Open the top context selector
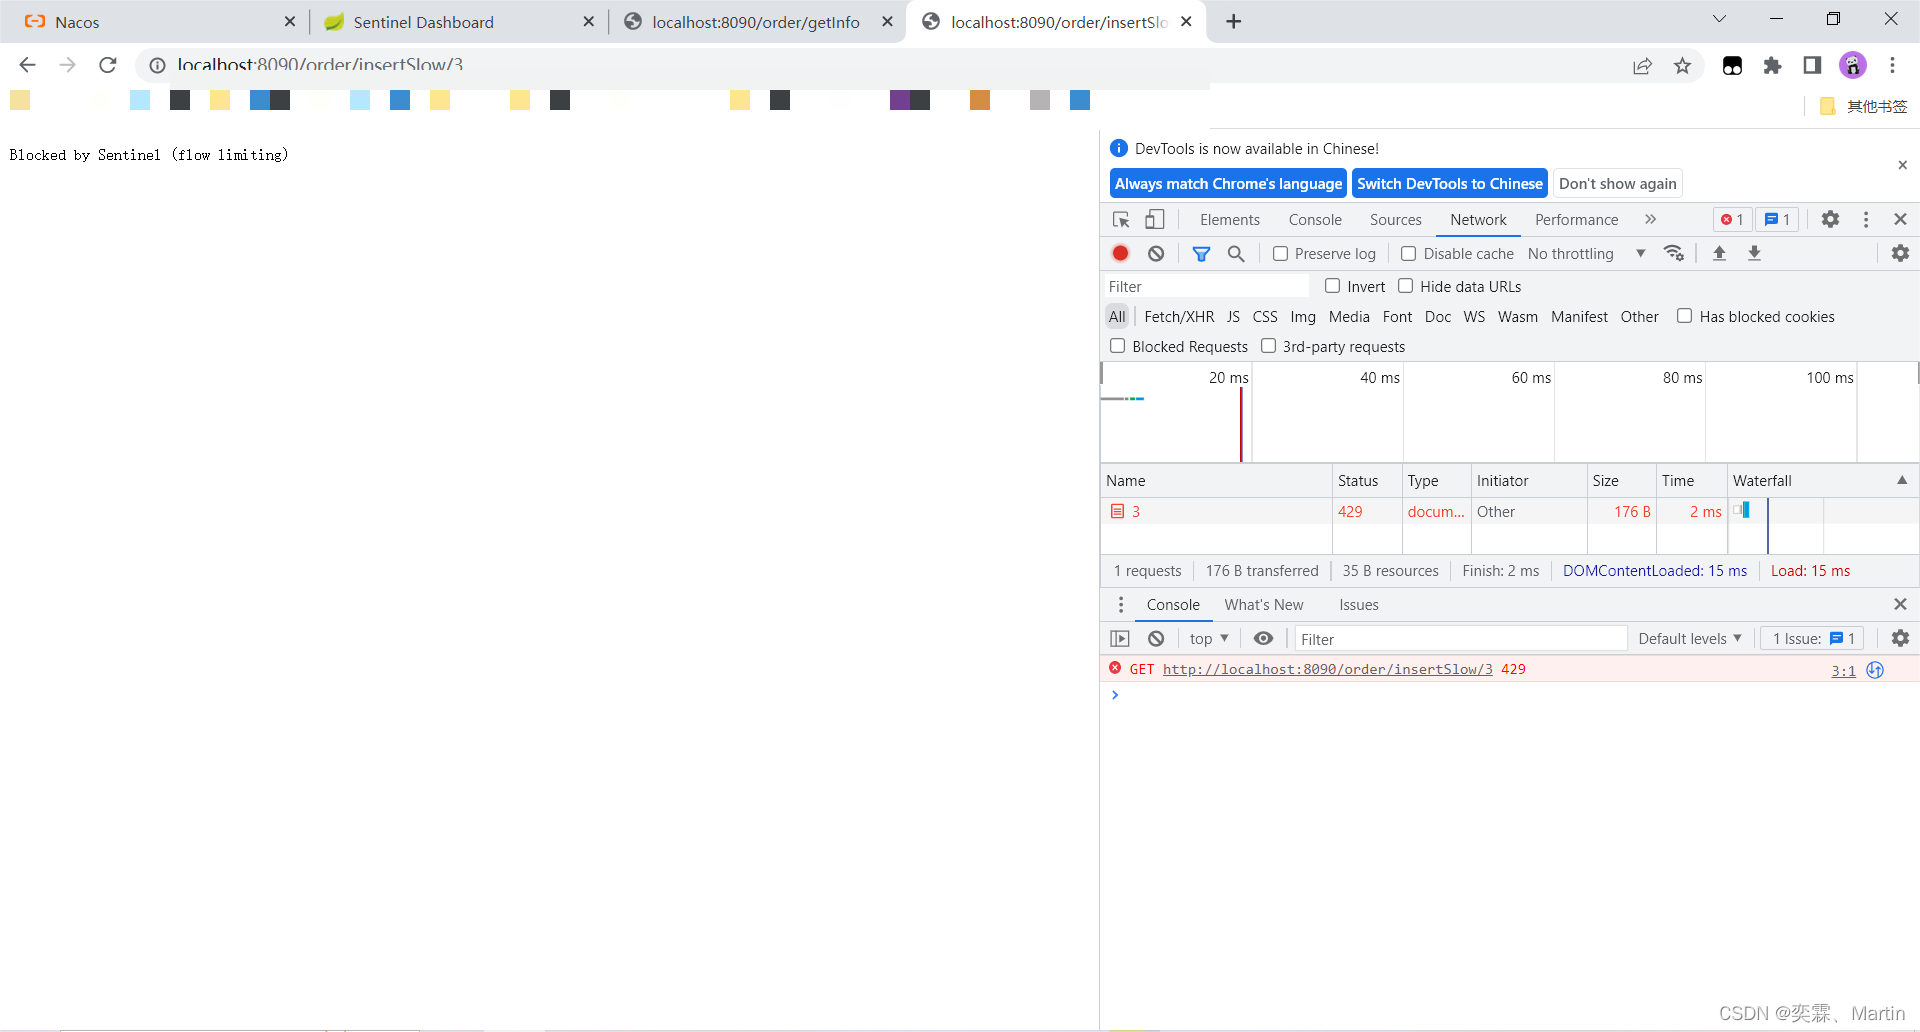The image size is (1920, 1032). point(1208,639)
